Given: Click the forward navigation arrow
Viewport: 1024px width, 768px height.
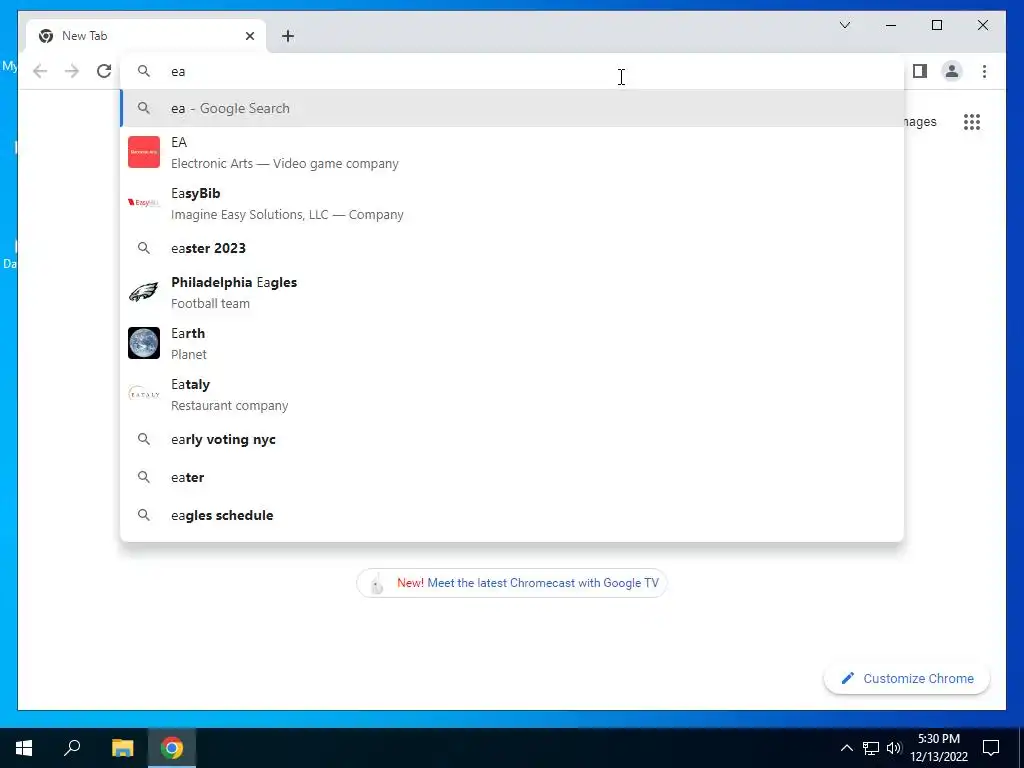Looking at the screenshot, I should [x=72, y=71].
